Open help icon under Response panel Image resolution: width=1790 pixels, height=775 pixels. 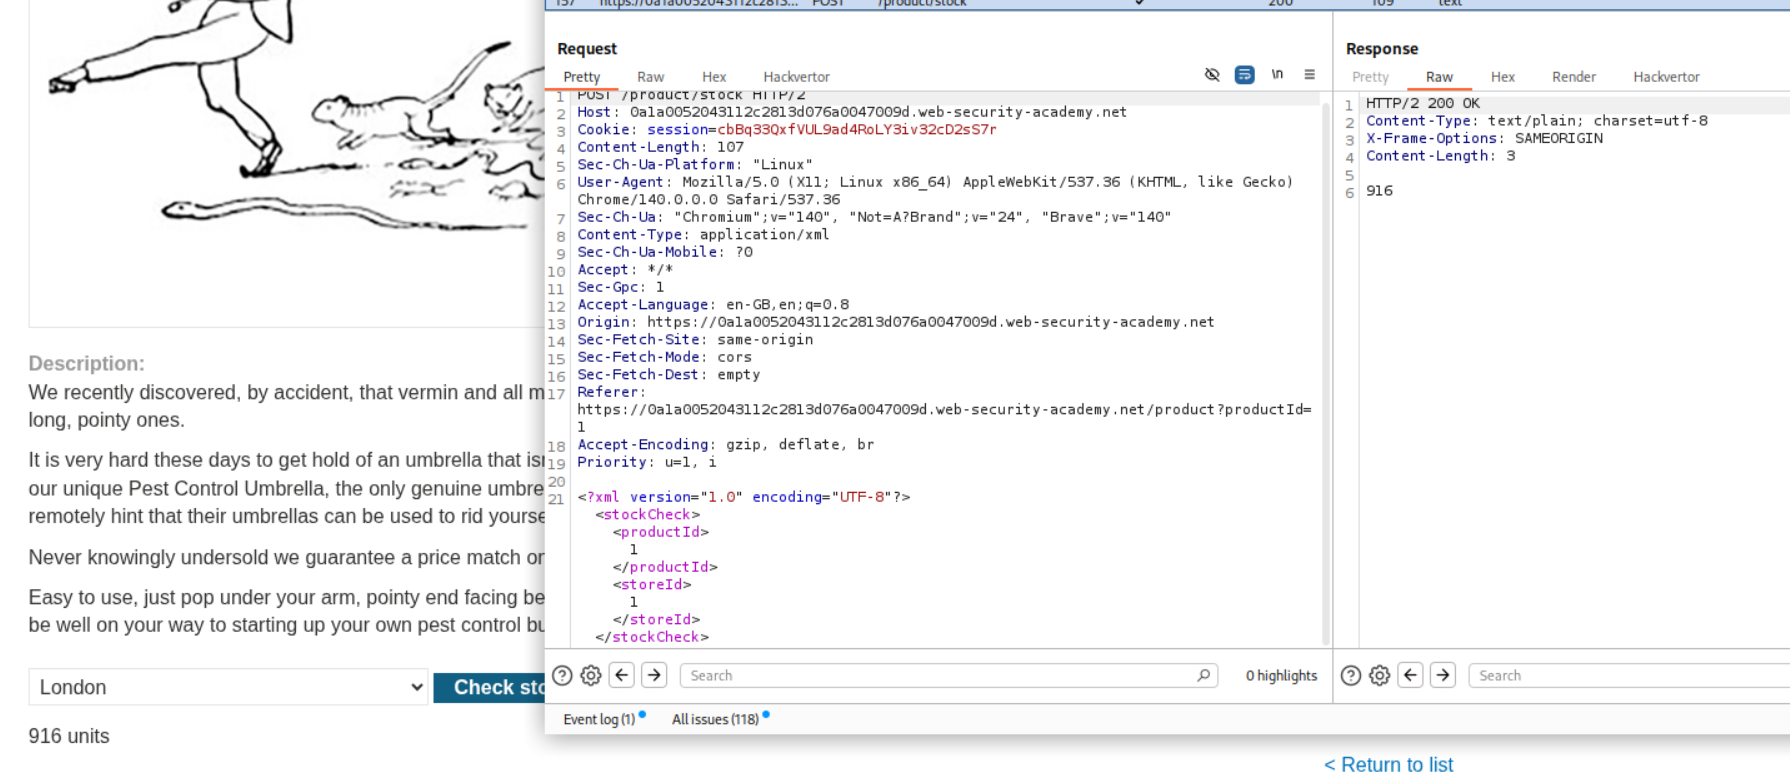coord(1350,676)
